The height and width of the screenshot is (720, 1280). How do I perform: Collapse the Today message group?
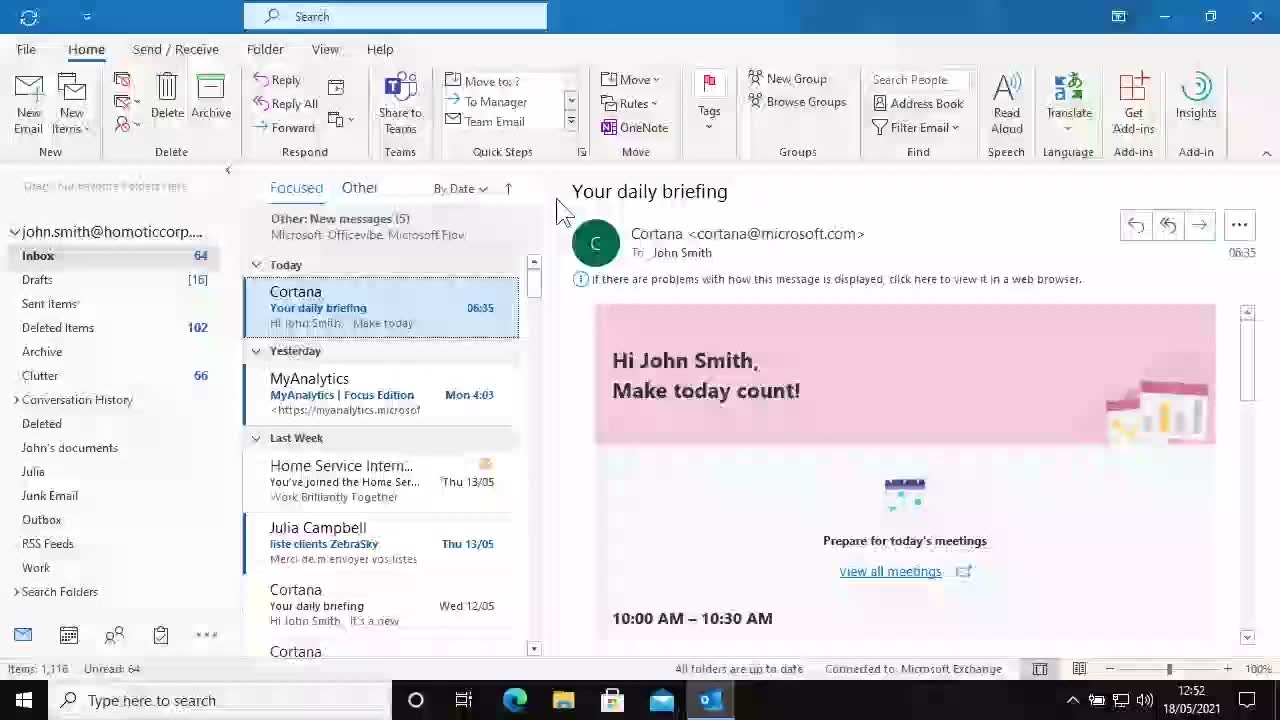coord(256,265)
